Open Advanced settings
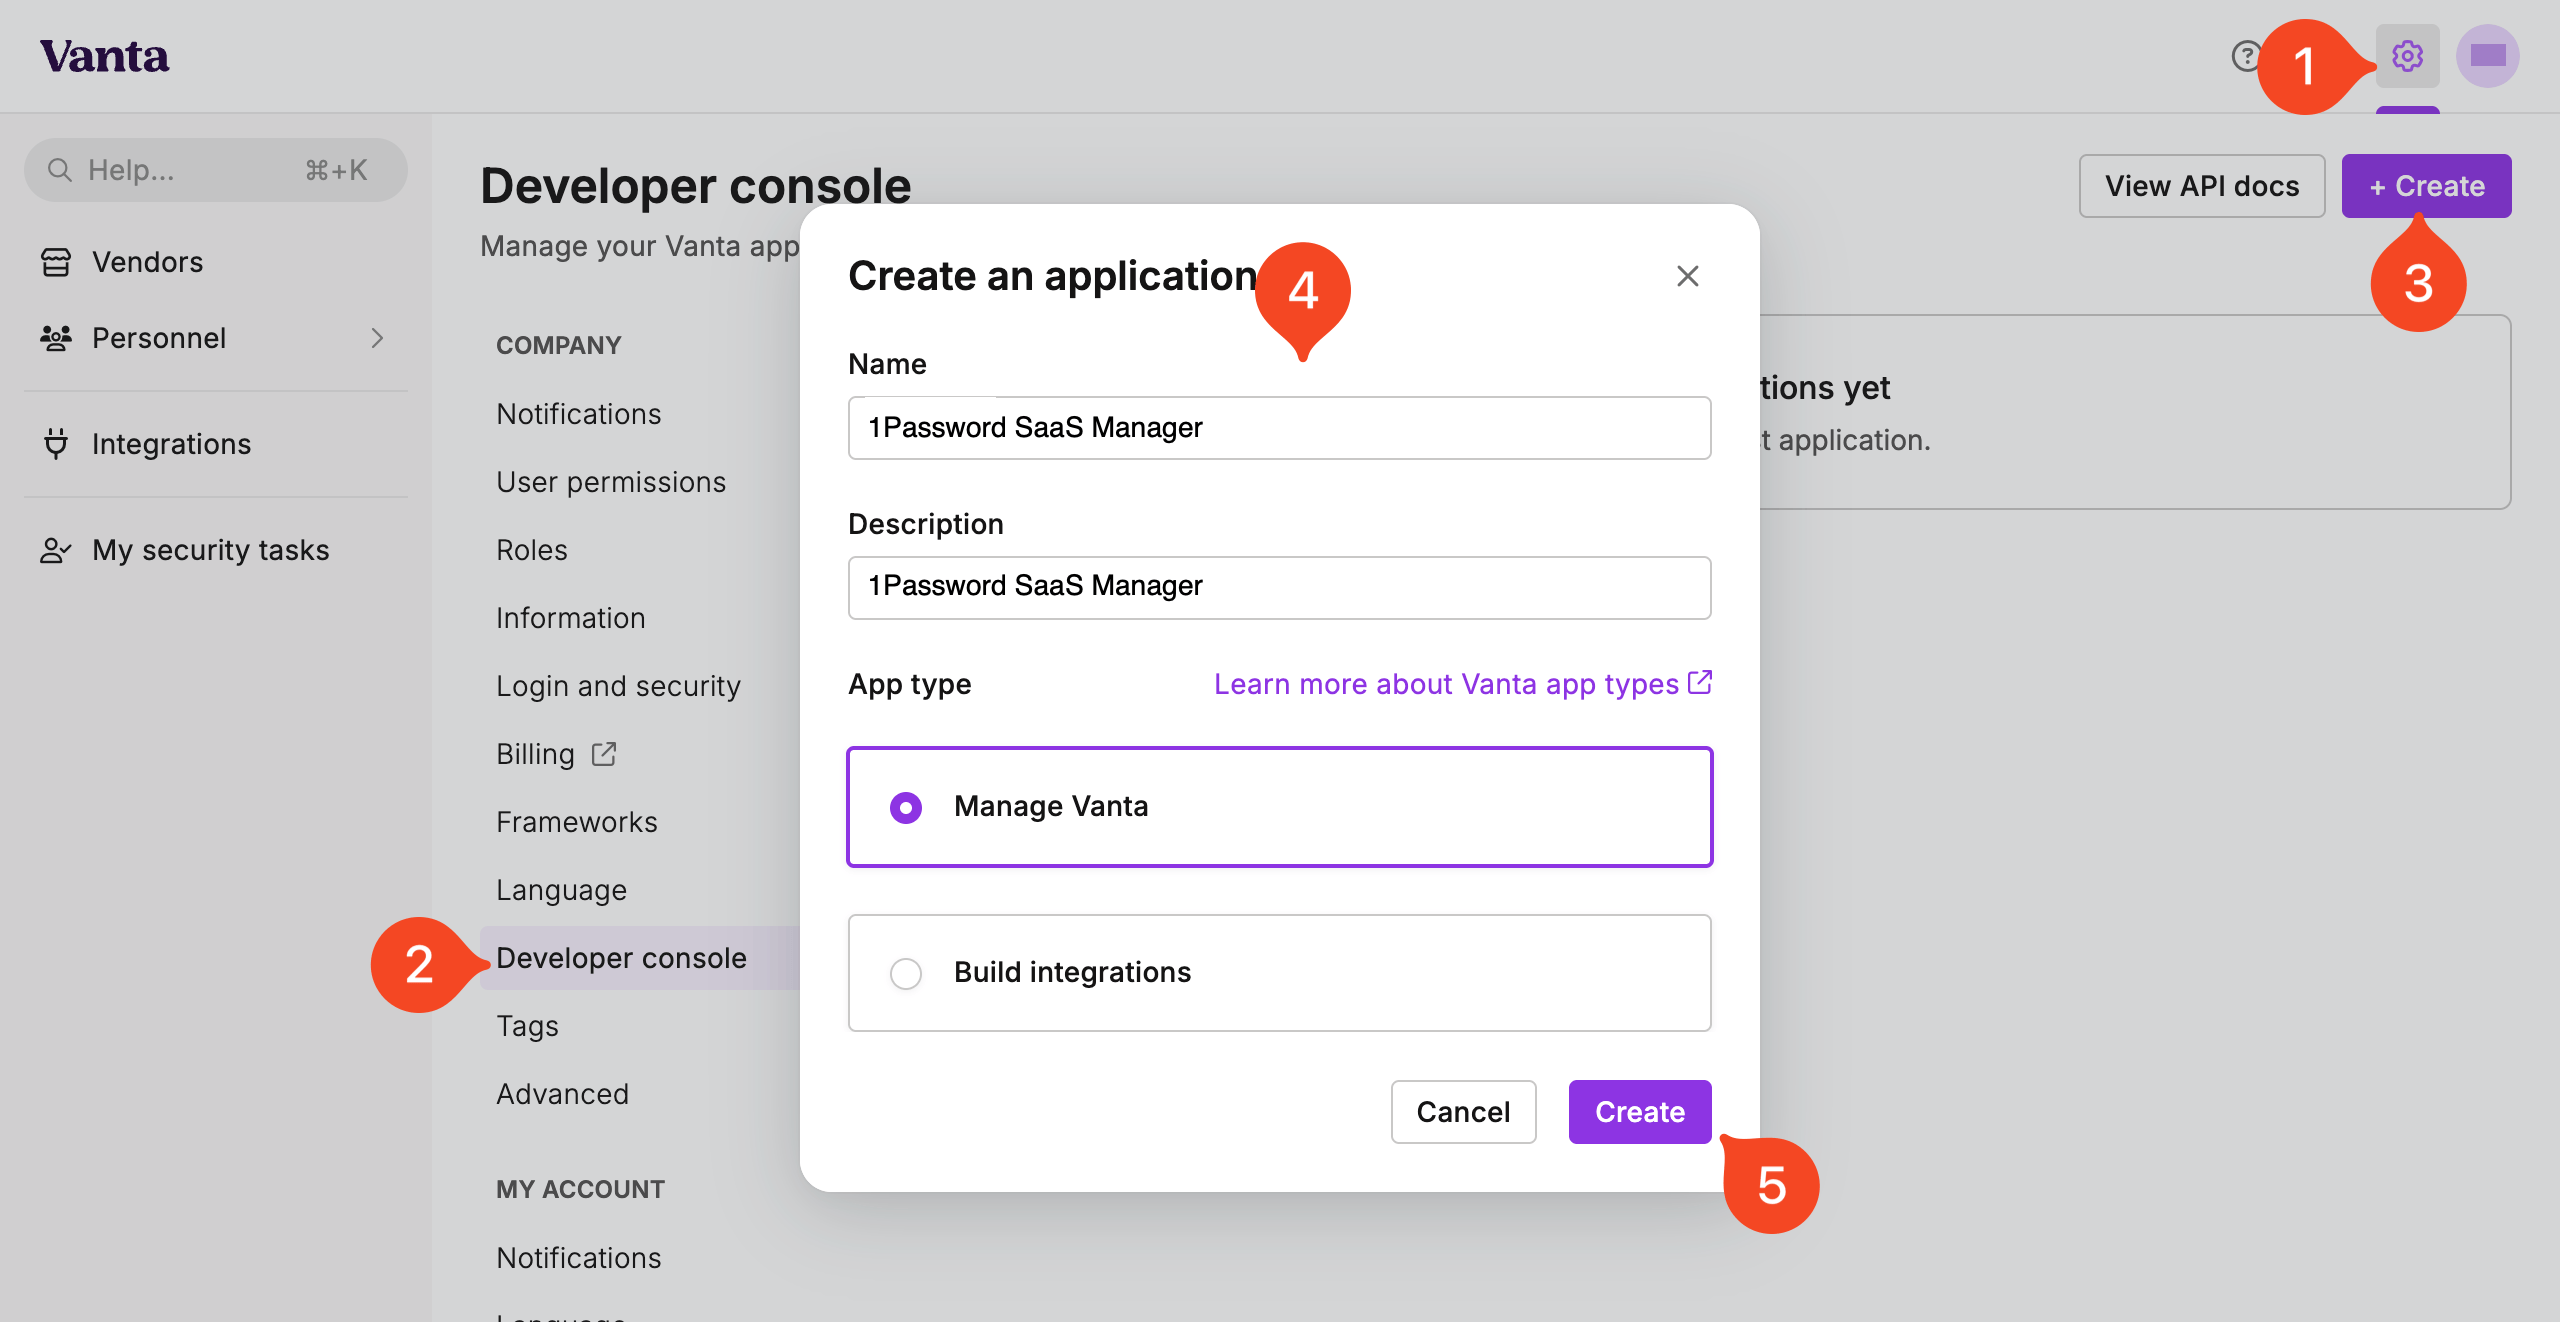This screenshot has height=1322, width=2560. coord(563,1094)
